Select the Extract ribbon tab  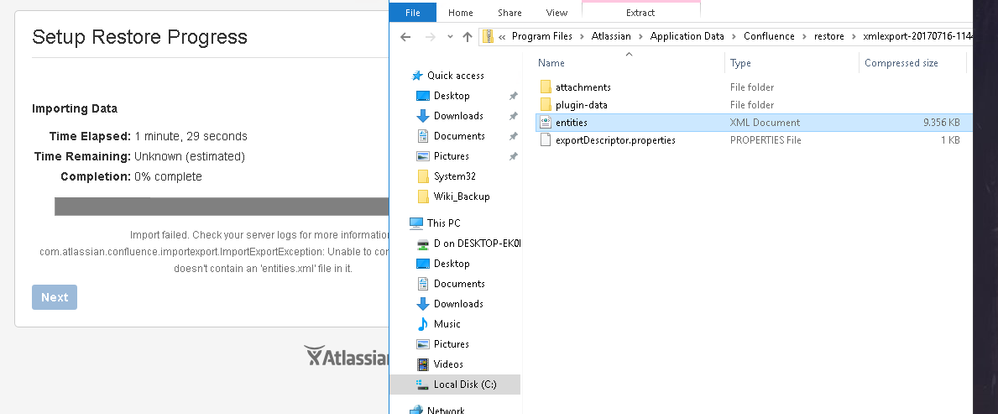(641, 12)
